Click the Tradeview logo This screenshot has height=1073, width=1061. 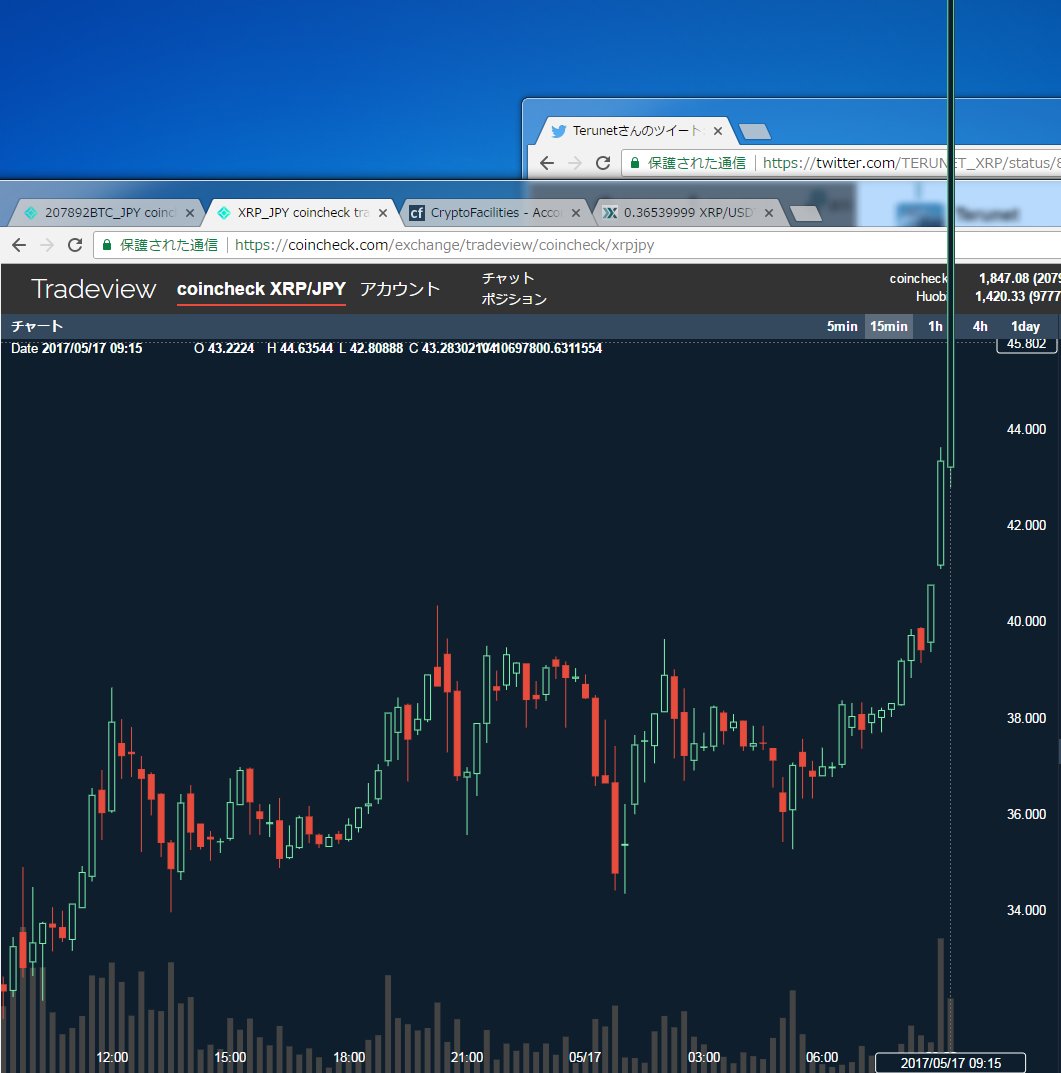point(94,289)
